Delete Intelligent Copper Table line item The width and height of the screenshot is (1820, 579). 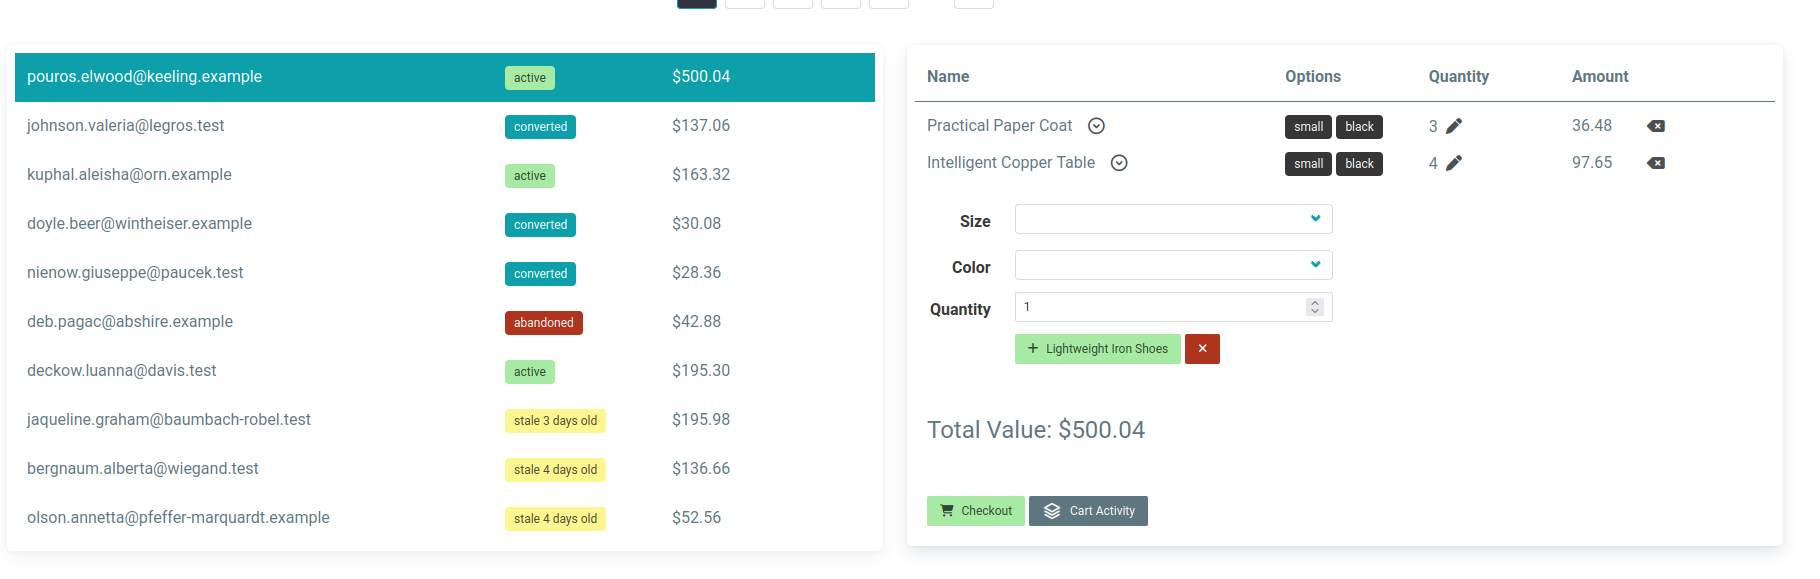[x=1656, y=163]
